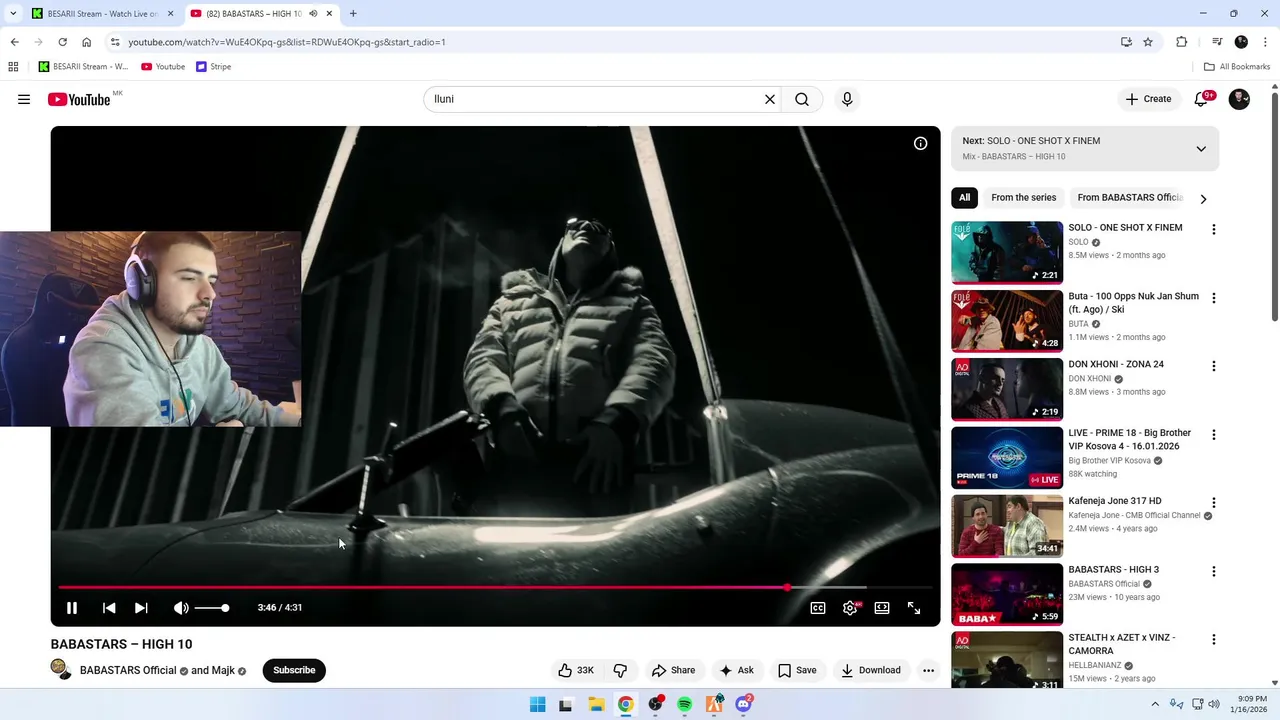This screenshot has width=1280, height=720.
Task: Select the From the series chip
Action: coord(1023,198)
